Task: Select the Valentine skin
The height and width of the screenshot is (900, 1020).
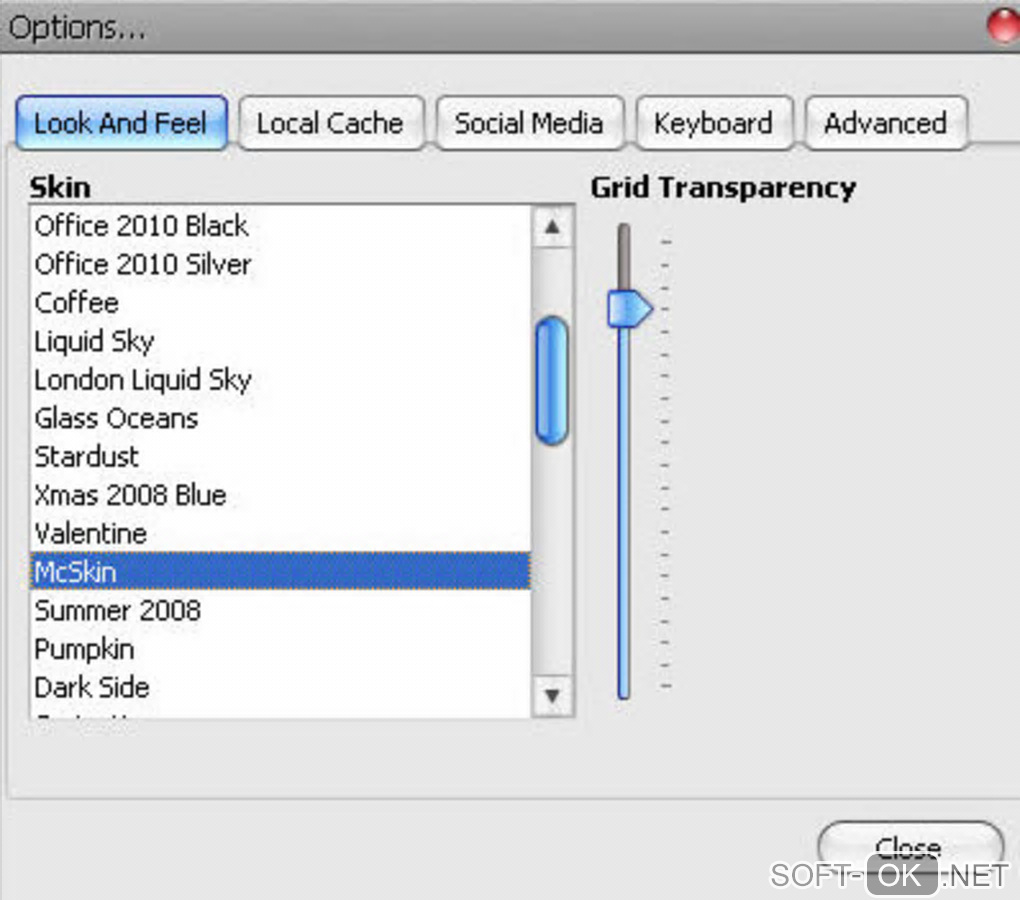Action: click(280, 533)
